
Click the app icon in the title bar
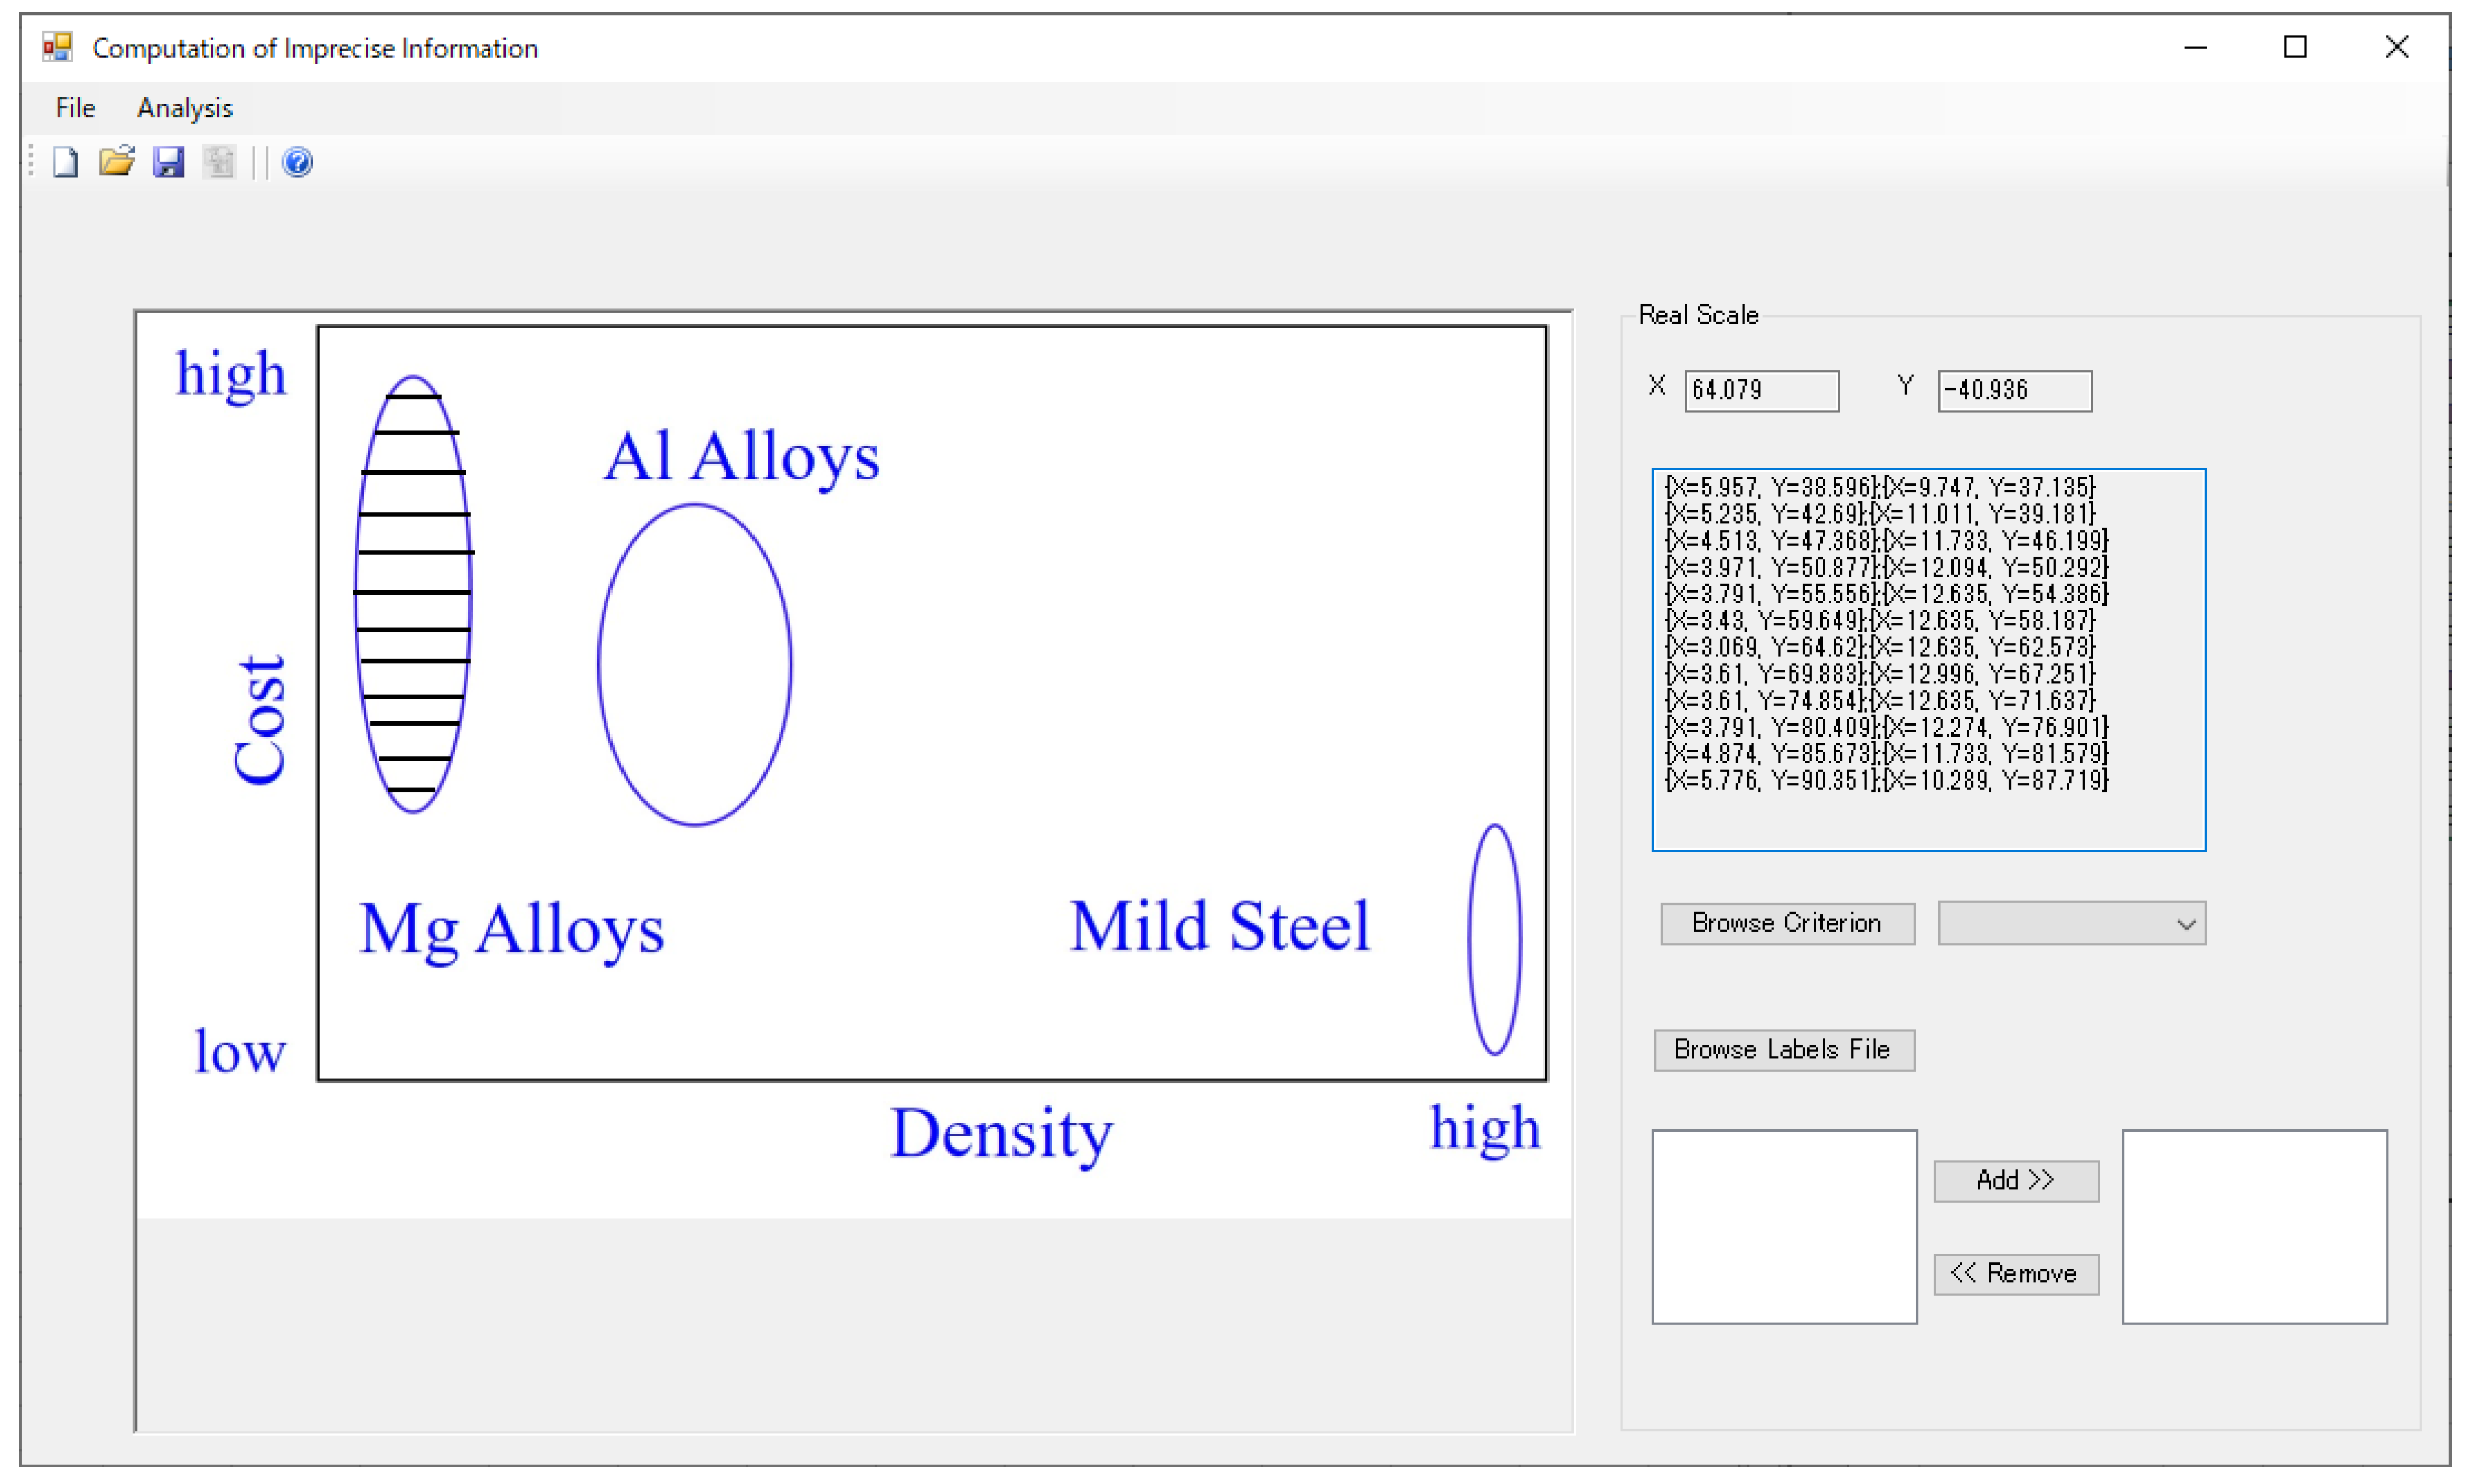point(57,47)
